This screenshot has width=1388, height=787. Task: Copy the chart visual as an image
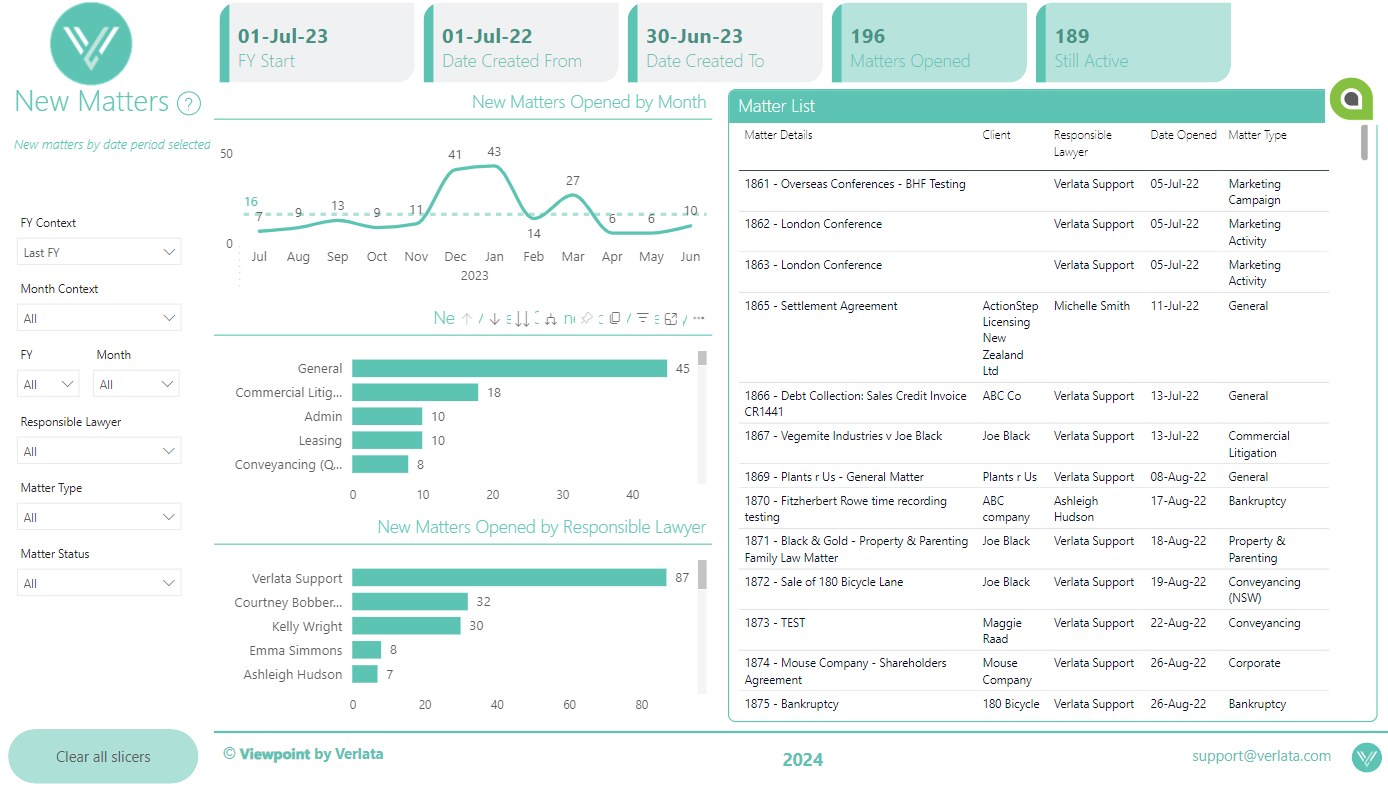click(615, 318)
